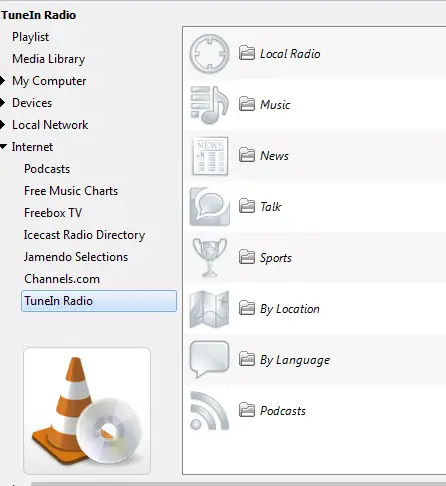Open Jamendo Selections source
Image resolution: width=446 pixels, height=486 pixels.
pyautogui.click(x=76, y=257)
